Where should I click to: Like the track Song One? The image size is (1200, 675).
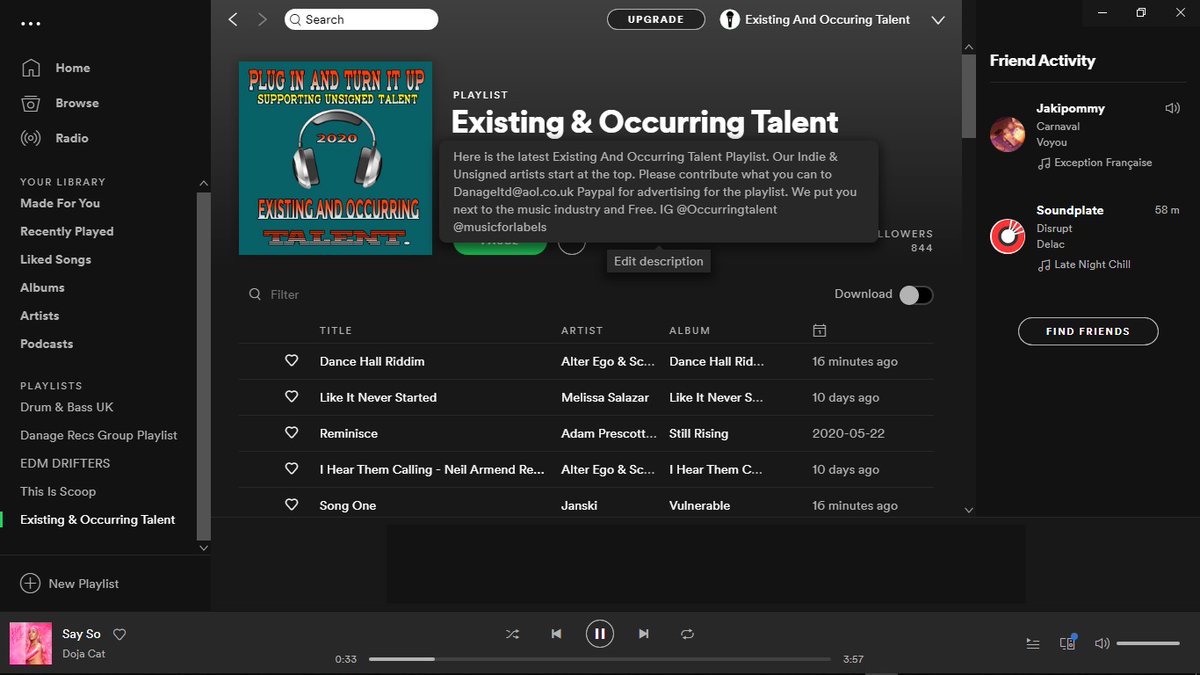point(292,505)
